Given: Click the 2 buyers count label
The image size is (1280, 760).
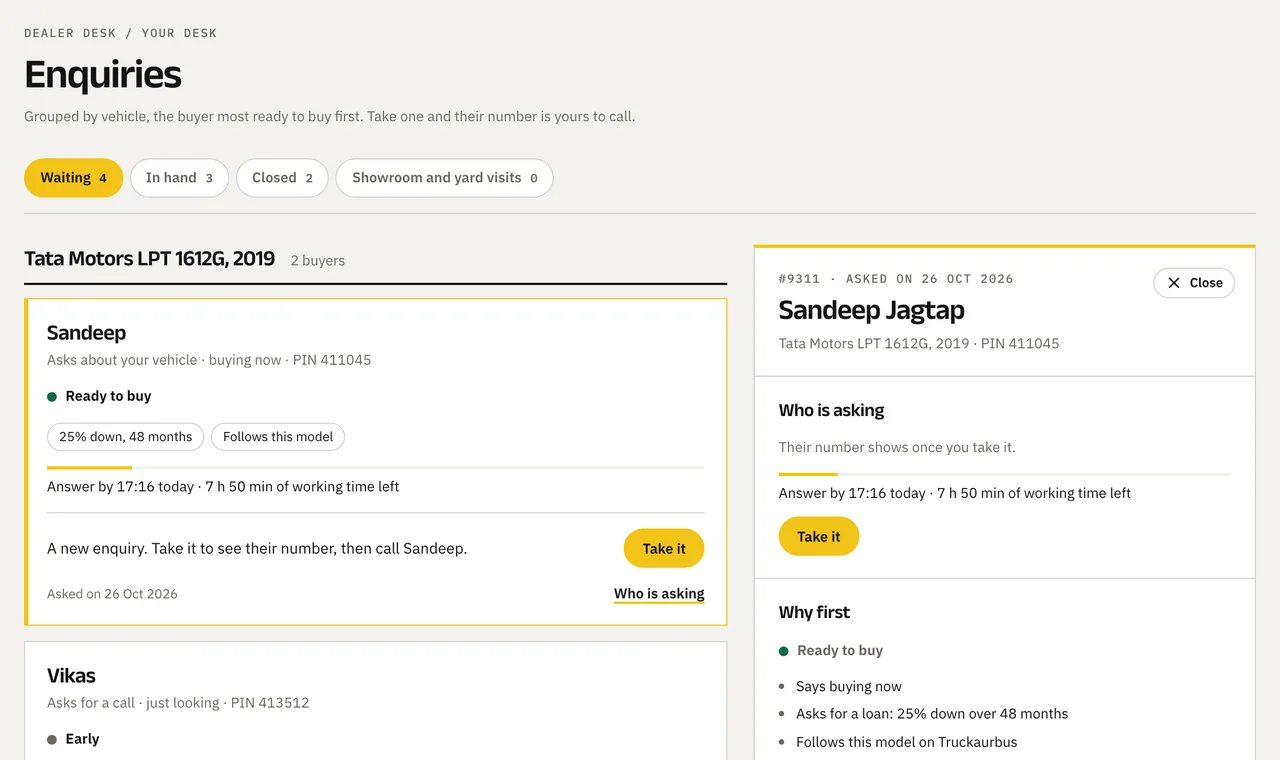Looking at the screenshot, I should 317,260.
